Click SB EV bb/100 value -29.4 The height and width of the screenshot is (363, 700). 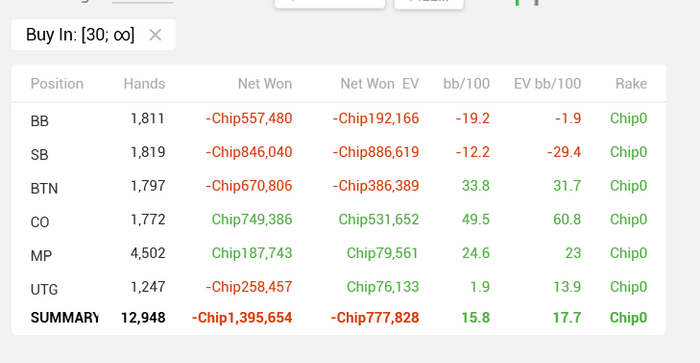pyautogui.click(x=564, y=152)
